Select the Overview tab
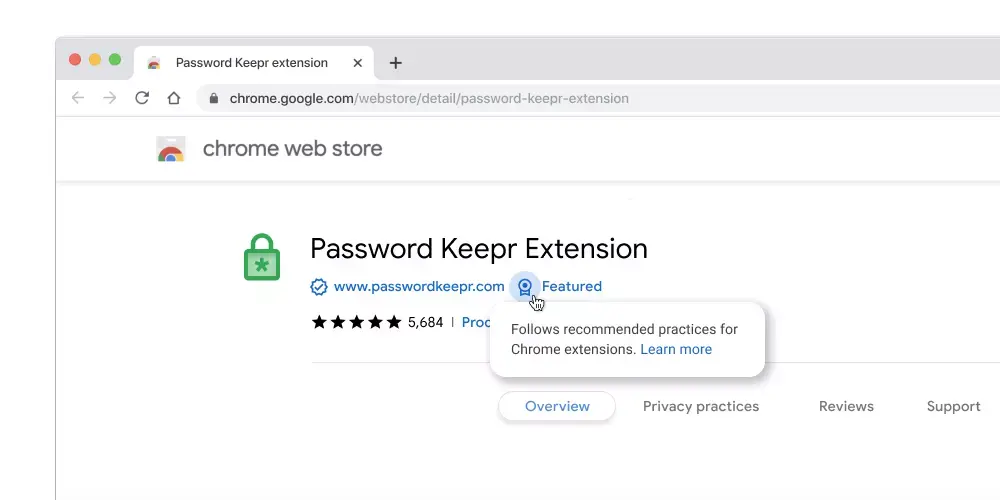The image size is (1000, 500). tap(557, 406)
